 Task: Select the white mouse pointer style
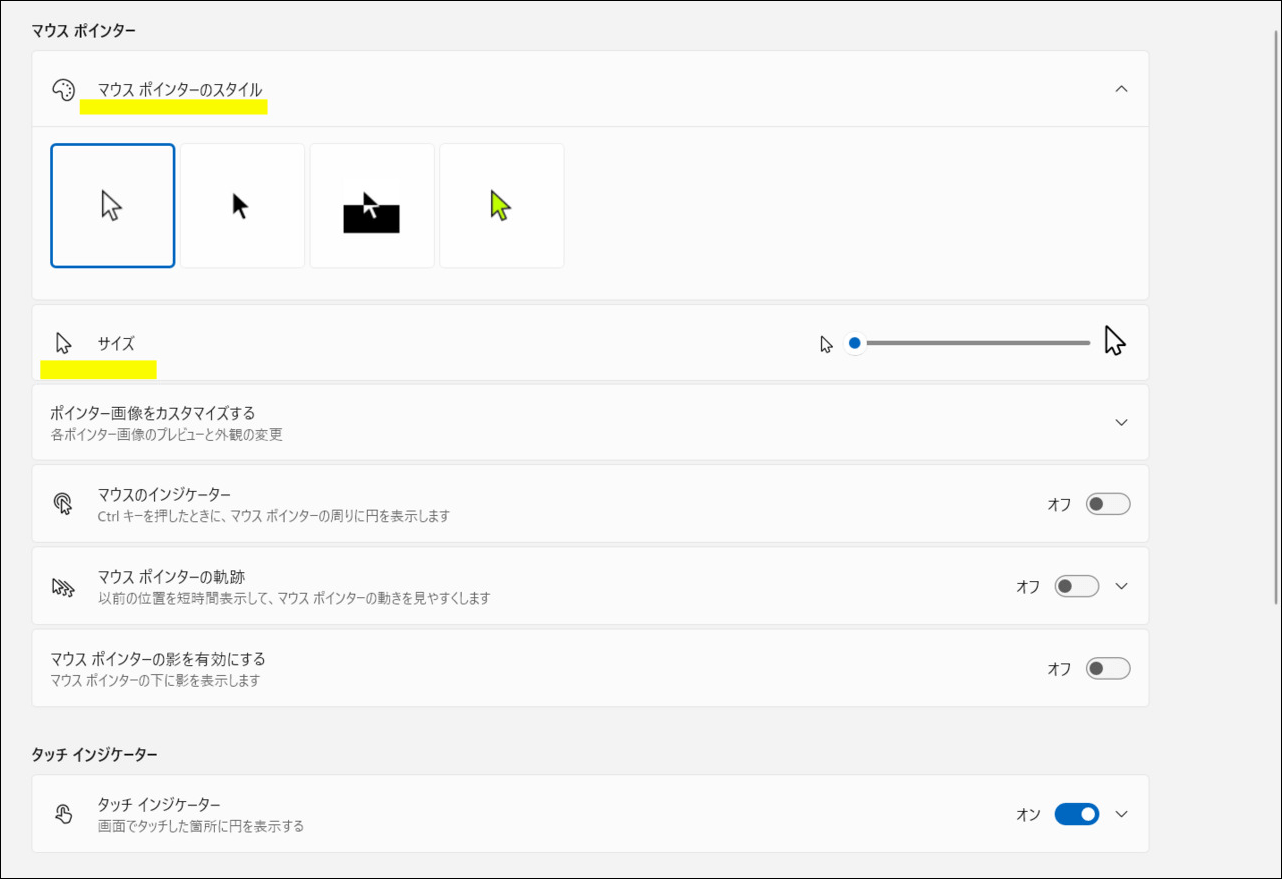point(113,206)
